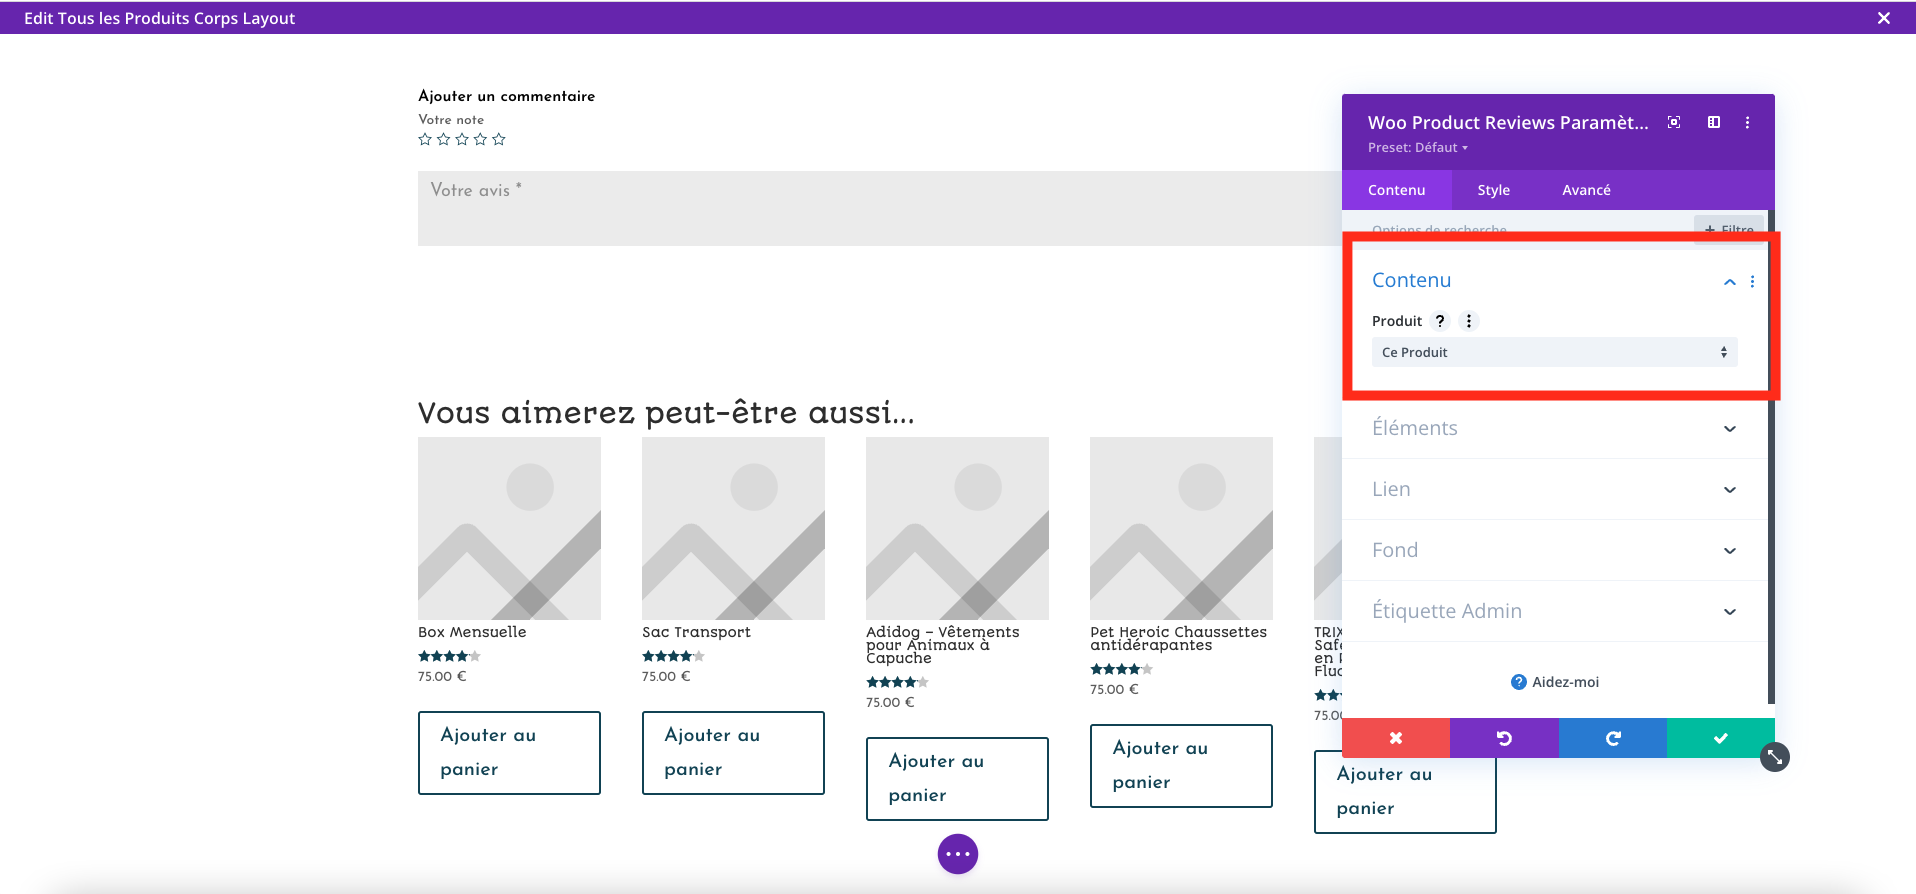The width and height of the screenshot is (1916, 894).
Task: Click the settings panel scrollbar
Action: point(1771,456)
